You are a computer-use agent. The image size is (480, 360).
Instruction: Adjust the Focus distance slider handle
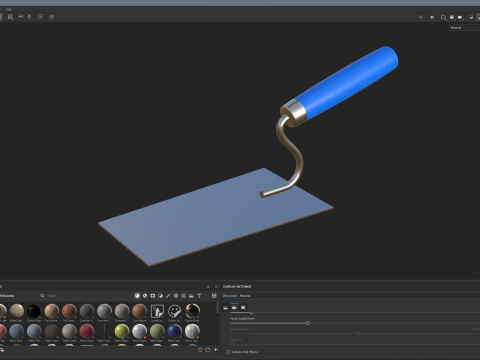[x=358, y=333]
